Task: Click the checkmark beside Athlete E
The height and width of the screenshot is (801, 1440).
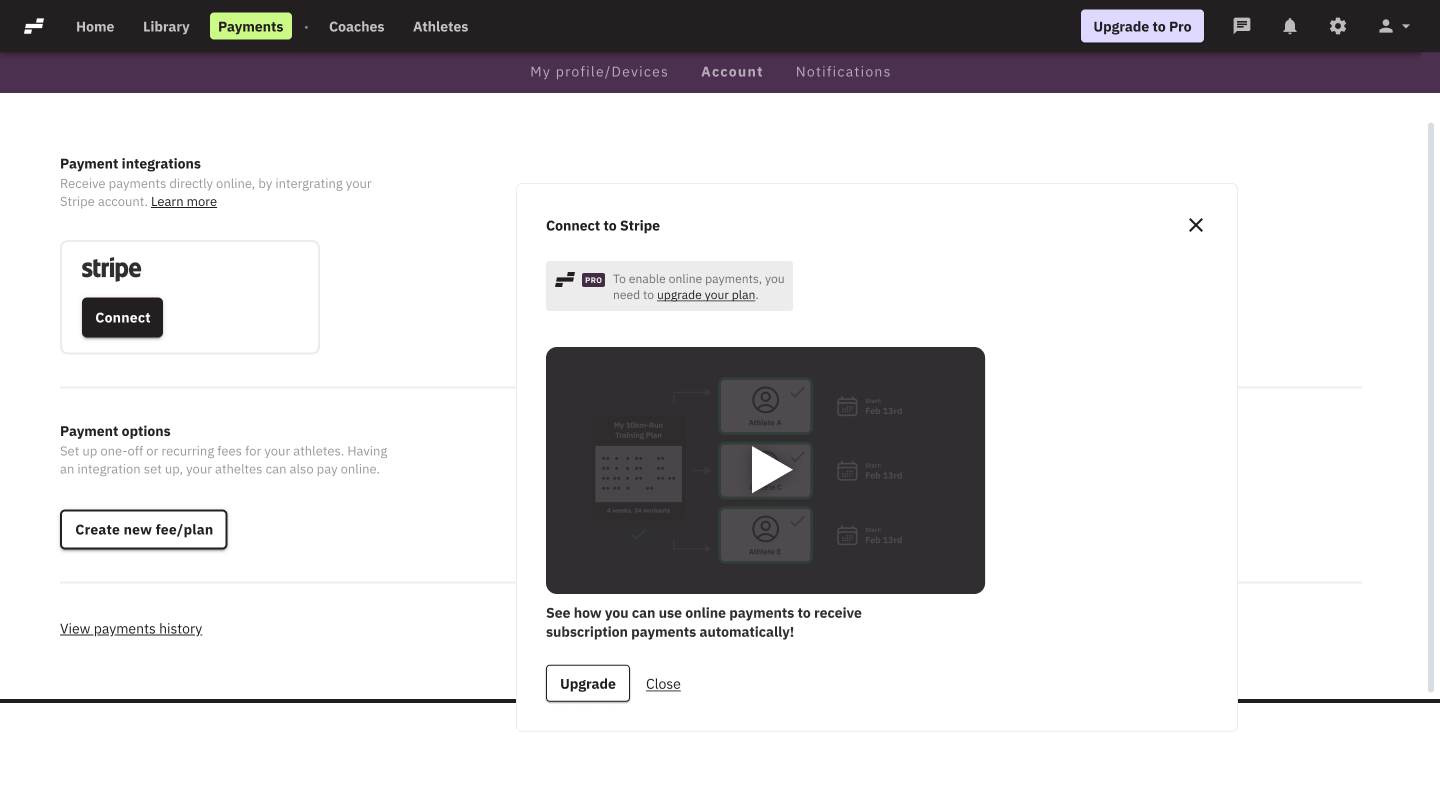Action: click(799, 520)
